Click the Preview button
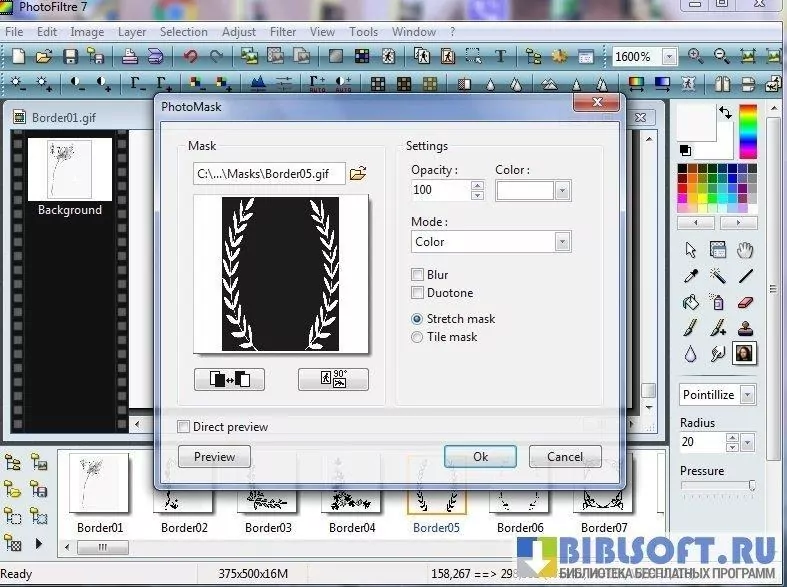Image resolution: width=787 pixels, height=587 pixels. click(215, 457)
